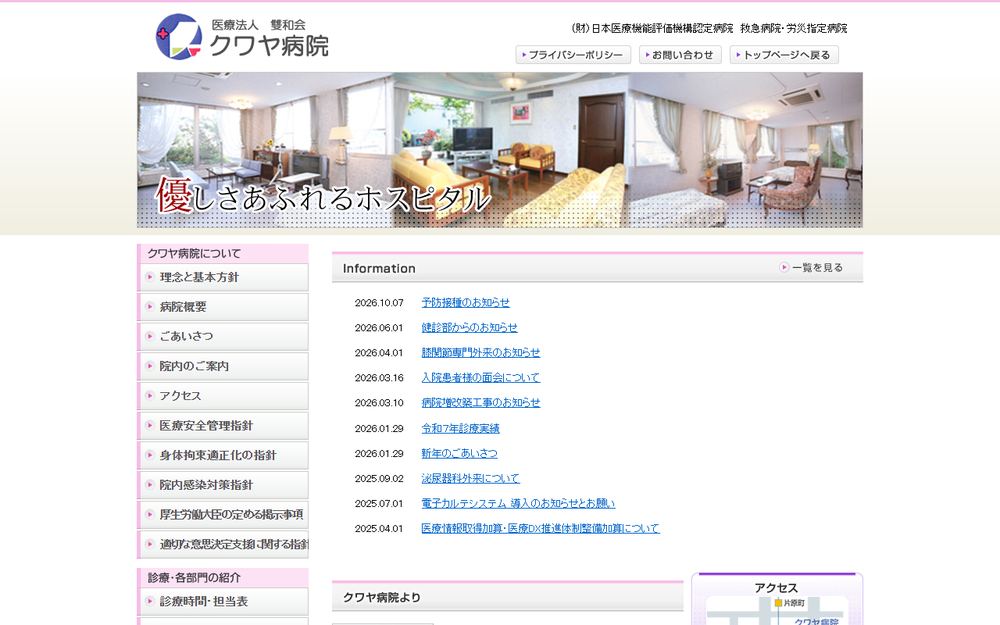Image resolution: width=1000 pixels, height=625 pixels.
Task: Click arrow icon next to 院内のご案内
Action: 150,366
